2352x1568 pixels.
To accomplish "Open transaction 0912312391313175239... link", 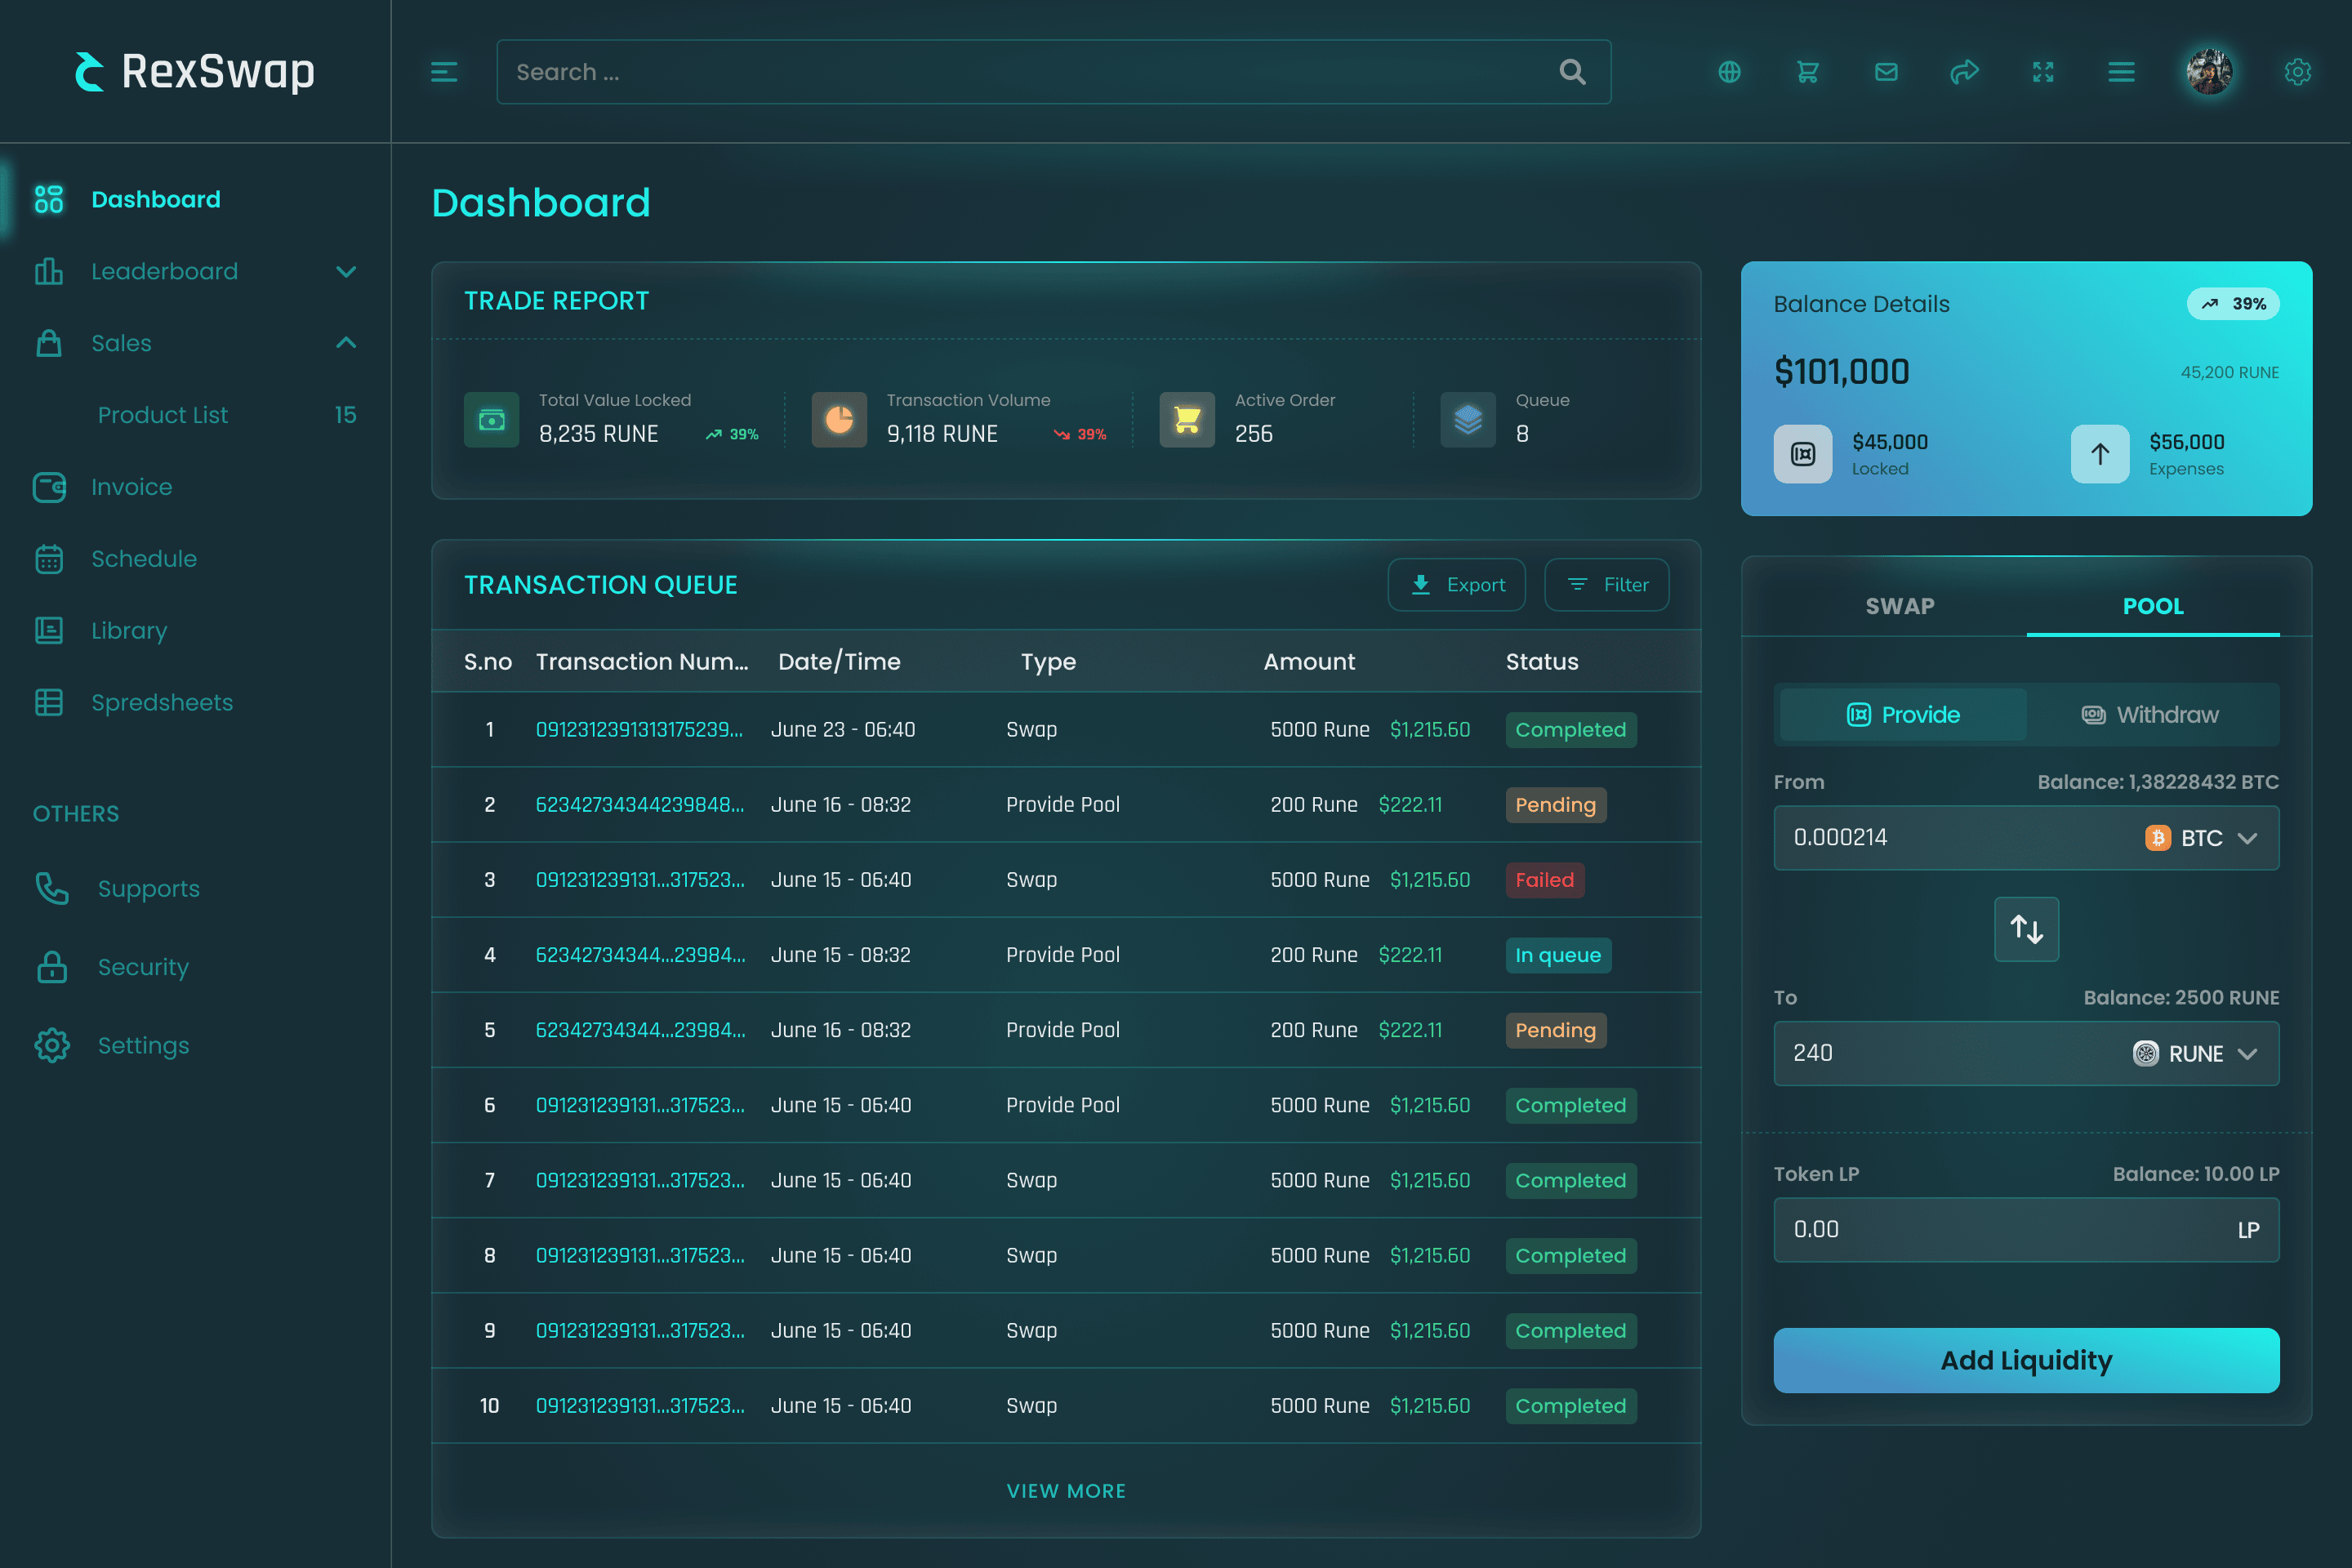I will click(x=639, y=729).
